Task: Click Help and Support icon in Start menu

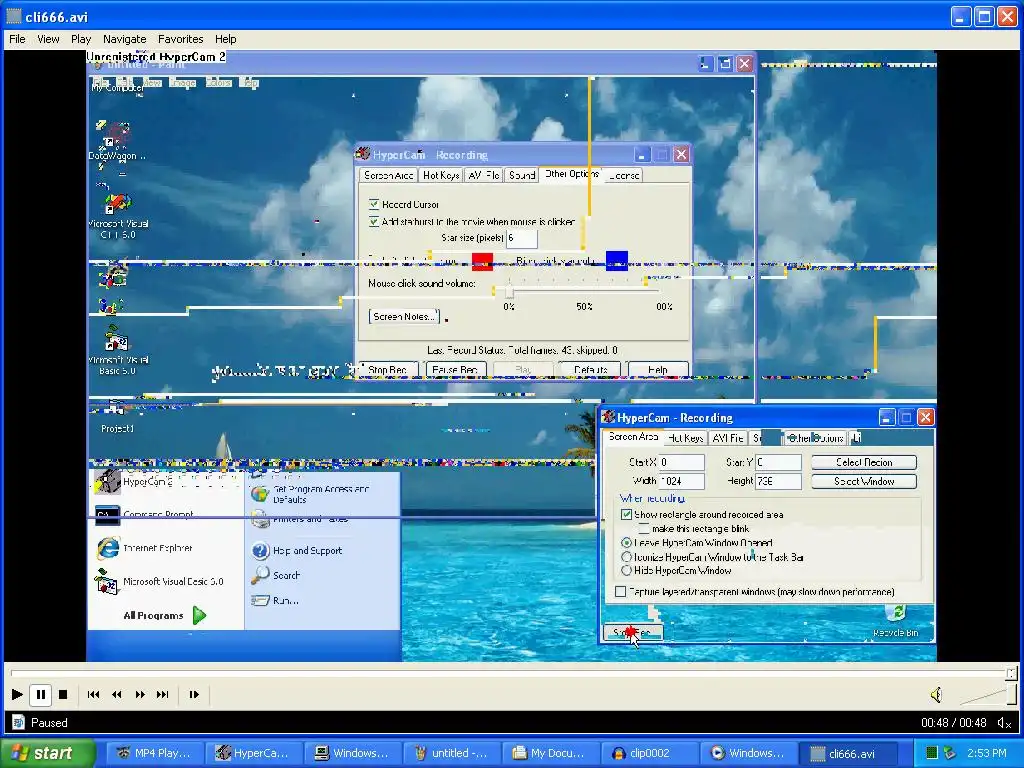Action: (261, 551)
